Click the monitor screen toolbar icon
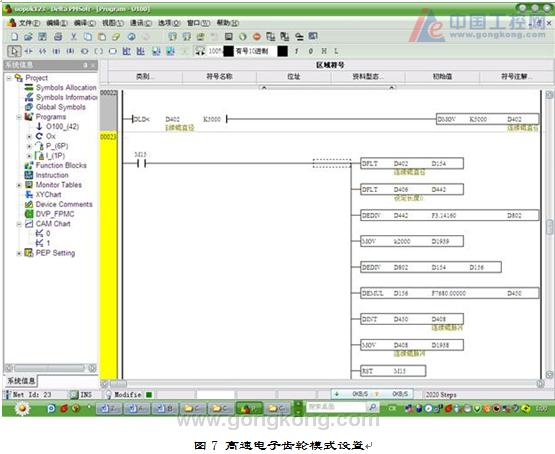 (229, 36)
